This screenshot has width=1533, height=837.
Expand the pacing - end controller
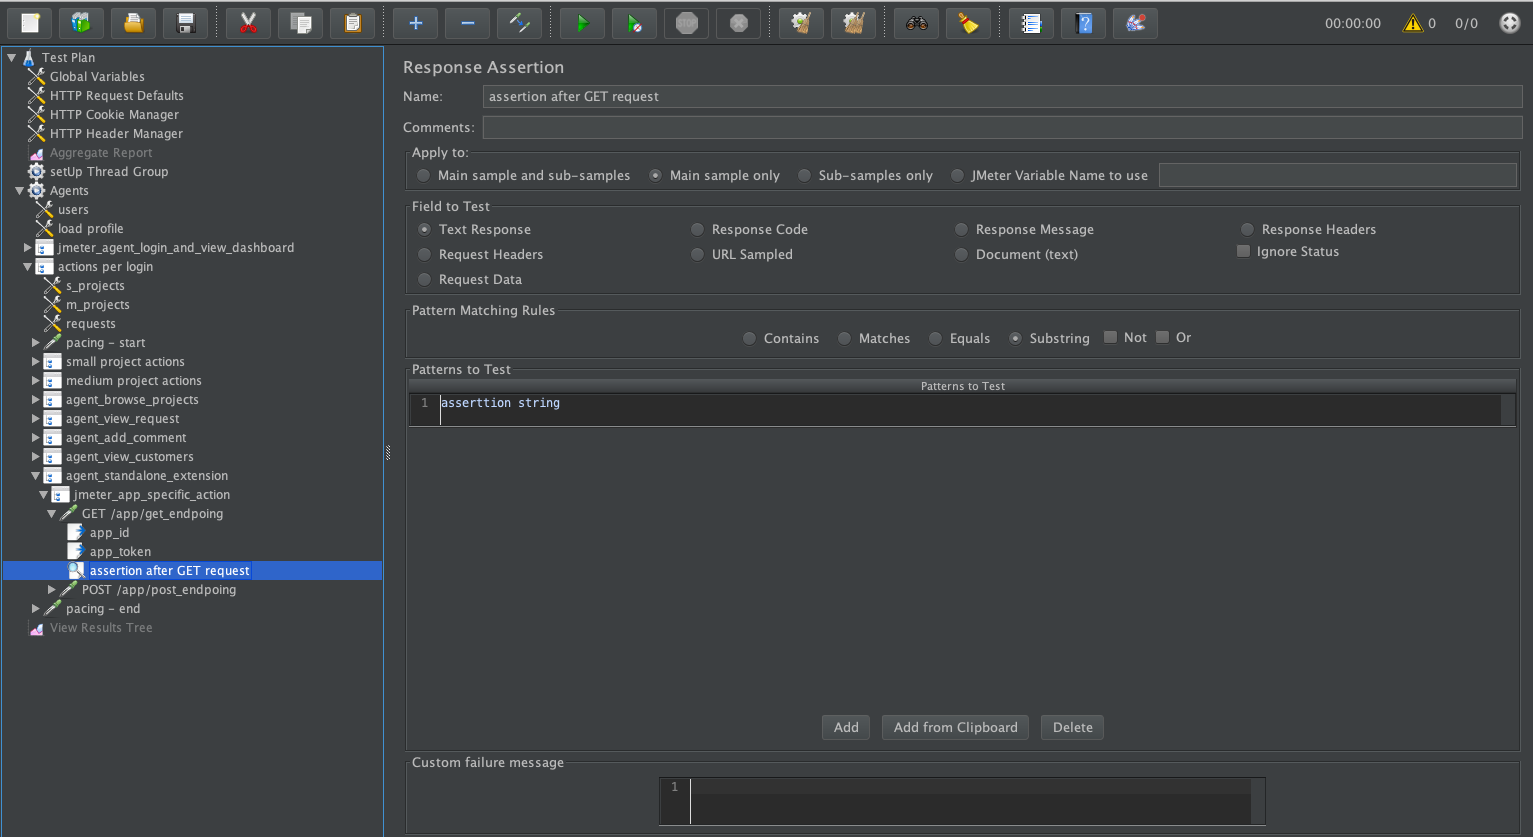36,608
